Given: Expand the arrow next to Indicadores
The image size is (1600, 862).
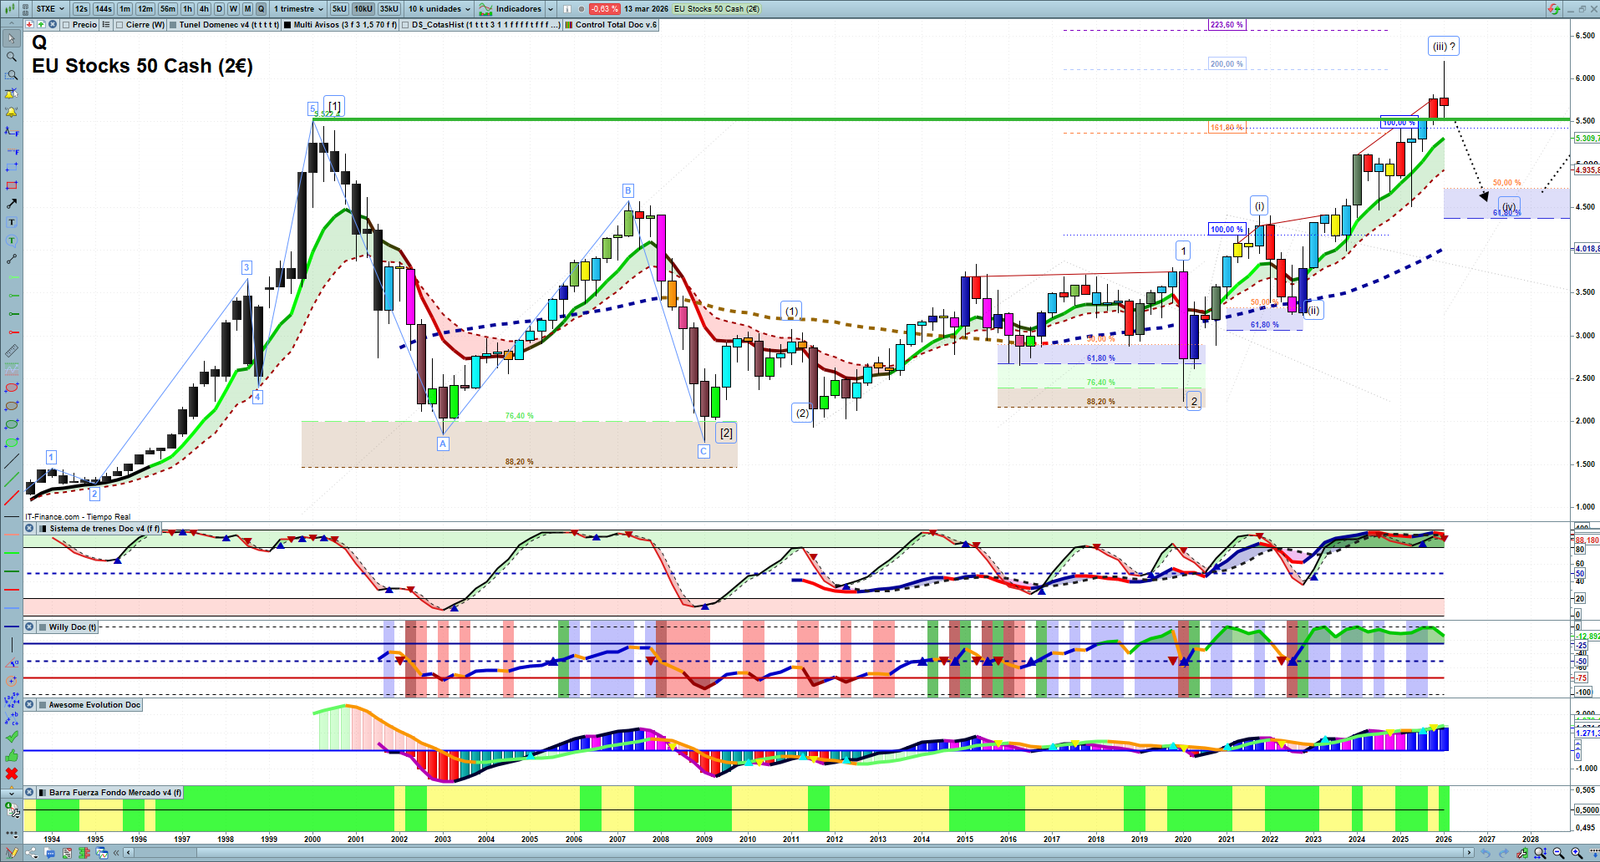Looking at the screenshot, I should point(550,9).
